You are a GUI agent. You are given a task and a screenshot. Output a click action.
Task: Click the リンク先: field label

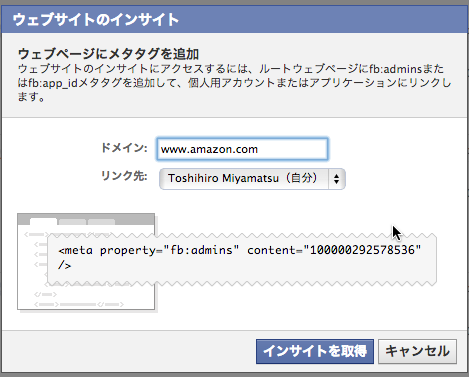click(124, 176)
